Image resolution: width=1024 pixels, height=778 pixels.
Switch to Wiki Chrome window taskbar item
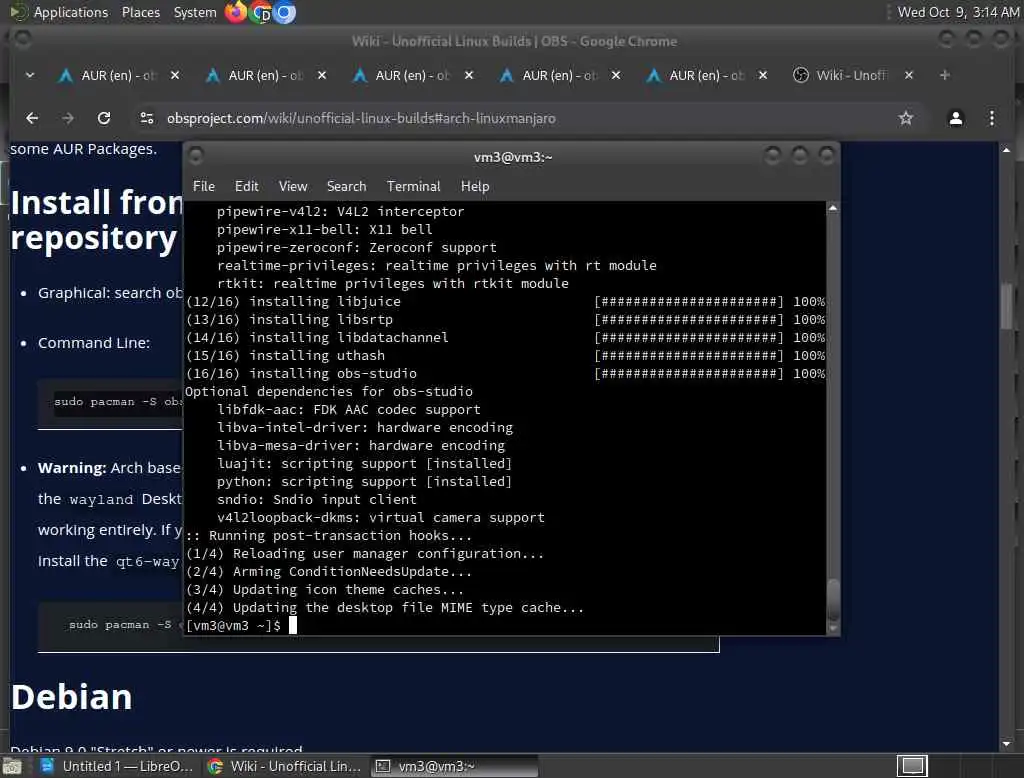(285, 766)
